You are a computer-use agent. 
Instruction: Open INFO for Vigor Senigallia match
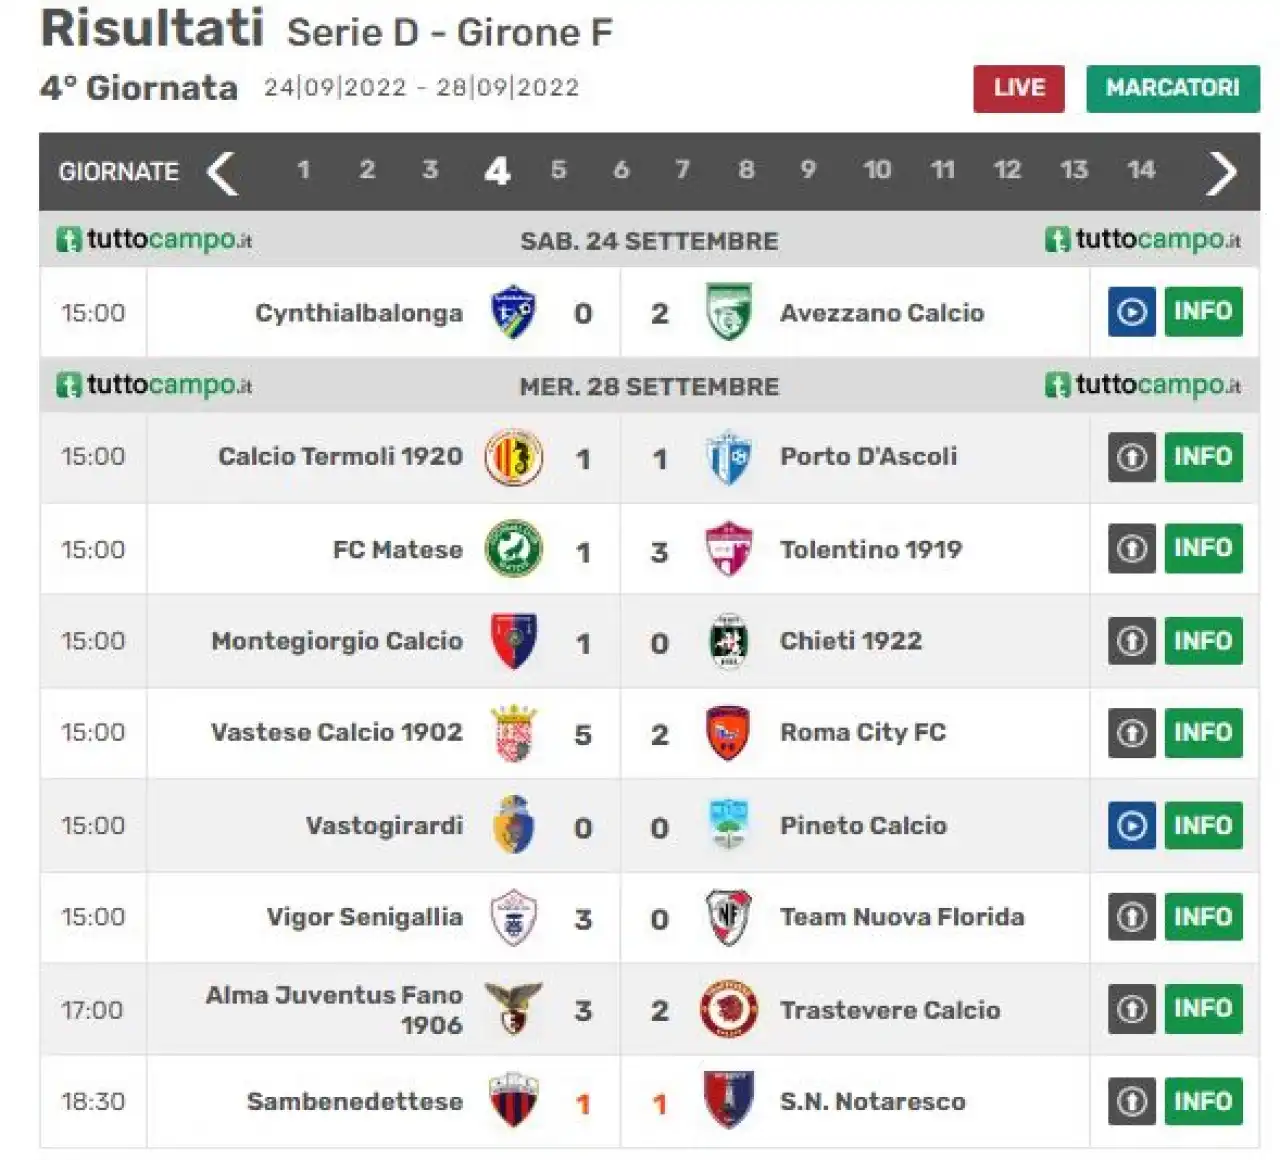pyautogui.click(x=1203, y=916)
